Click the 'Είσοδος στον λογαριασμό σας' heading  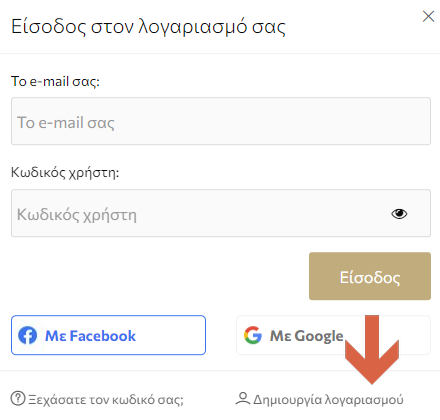(x=148, y=27)
